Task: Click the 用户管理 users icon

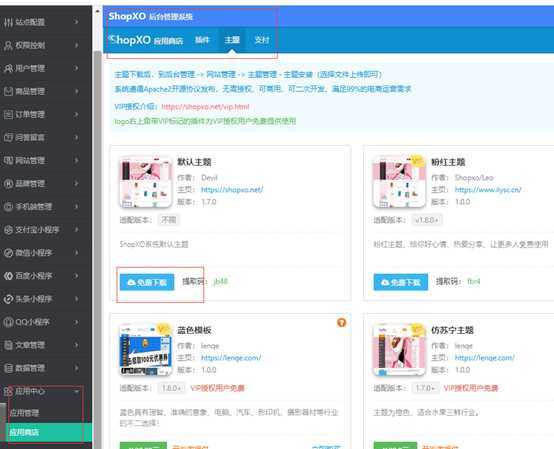Action: (x=8, y=68)
